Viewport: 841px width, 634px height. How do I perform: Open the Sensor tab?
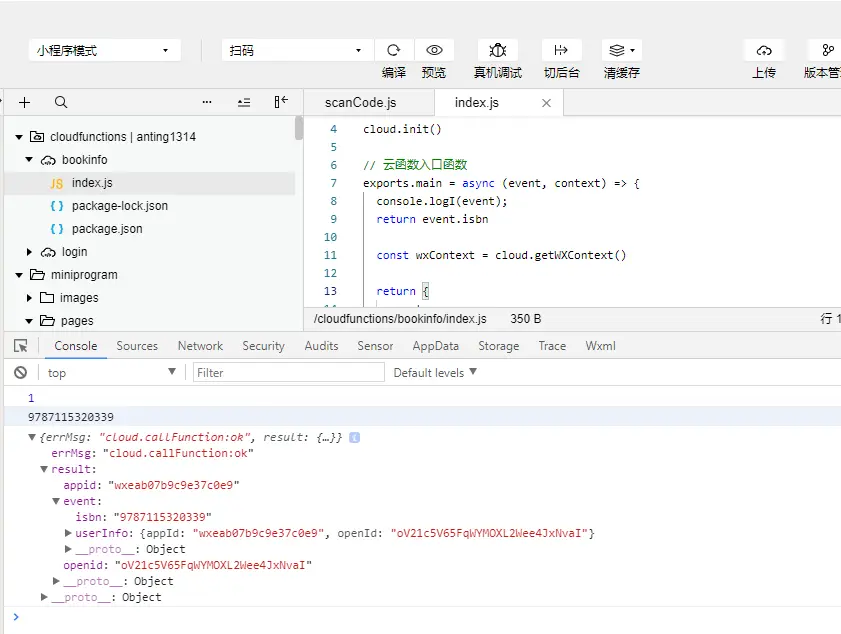click(x=375, y=346)
